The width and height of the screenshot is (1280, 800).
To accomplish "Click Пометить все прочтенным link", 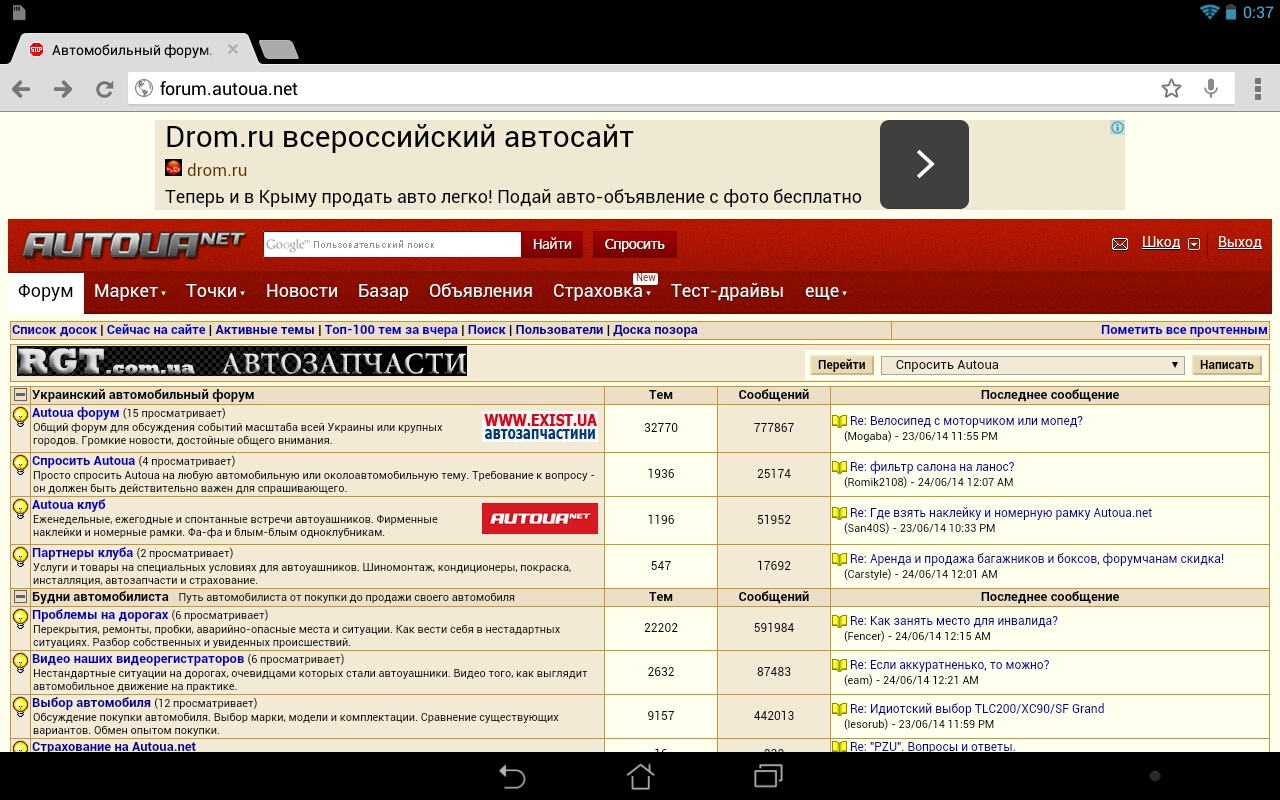I will click(x=1184, y=330).
